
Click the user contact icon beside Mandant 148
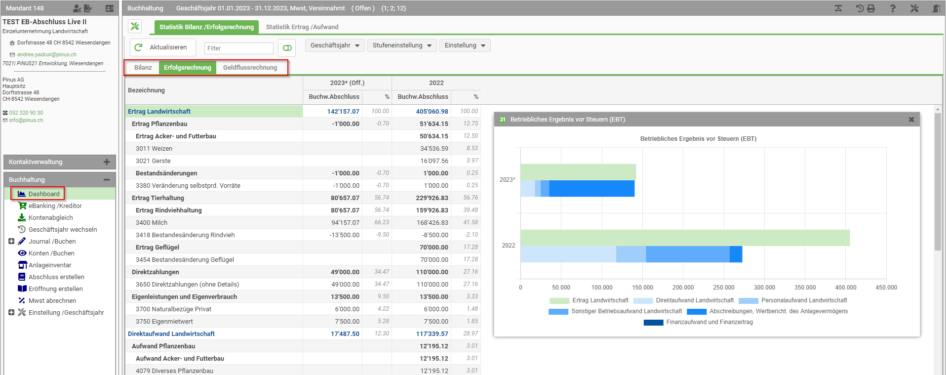[x=77, y=8]
